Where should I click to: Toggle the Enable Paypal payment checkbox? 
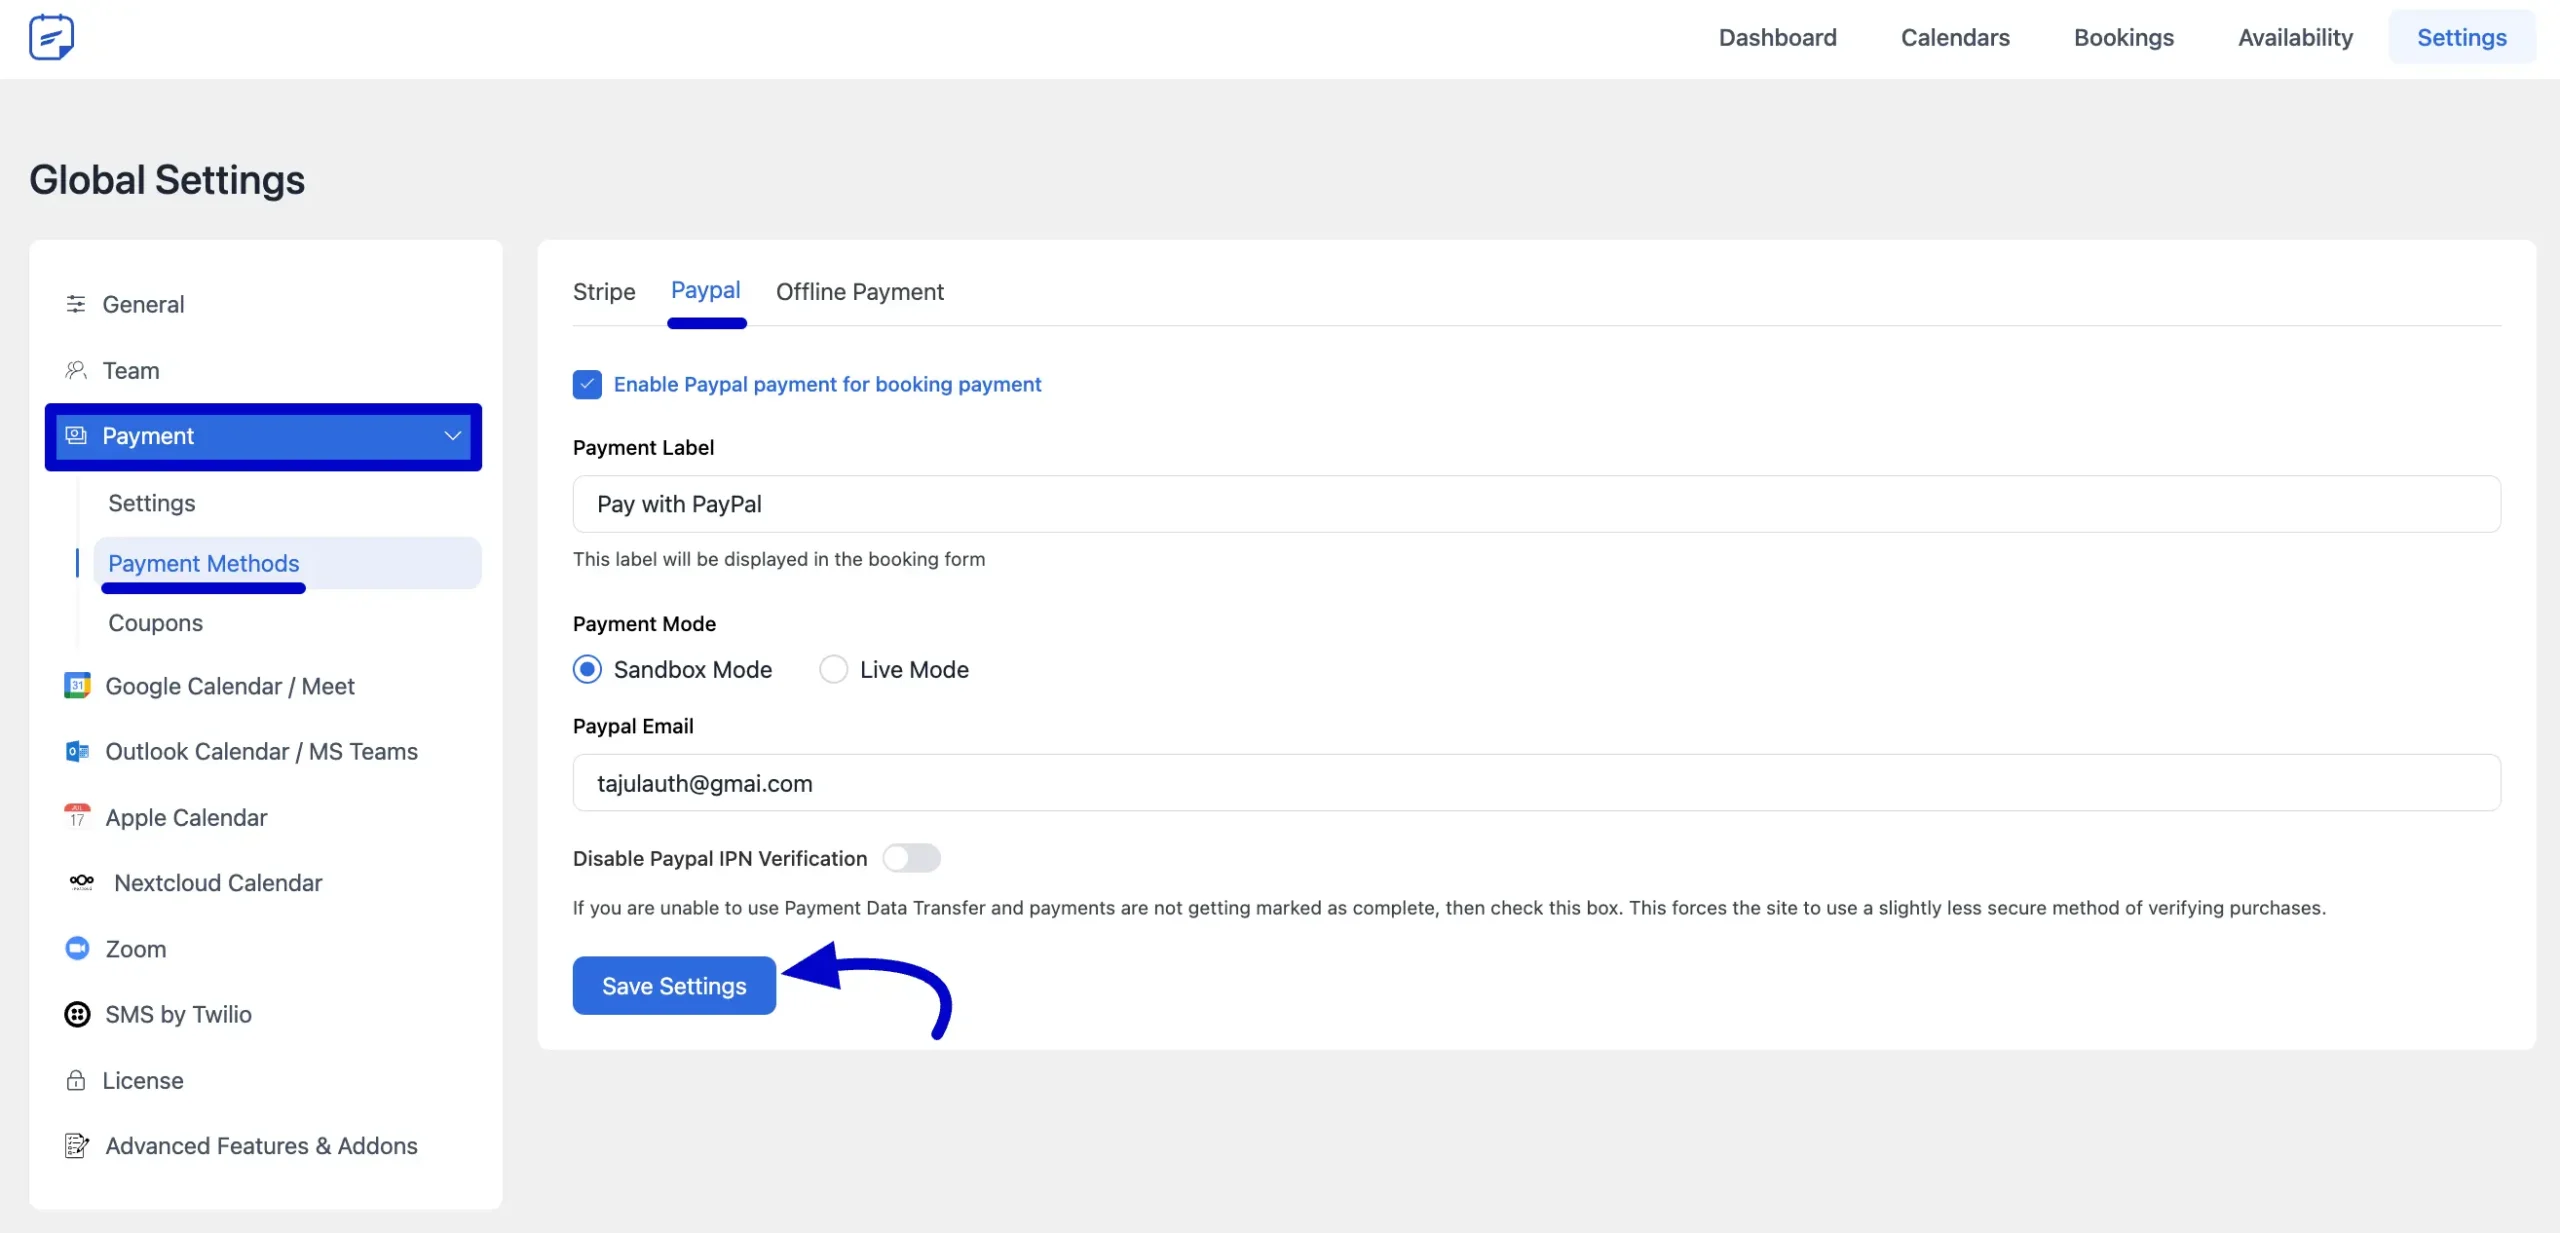click(587, 384)
